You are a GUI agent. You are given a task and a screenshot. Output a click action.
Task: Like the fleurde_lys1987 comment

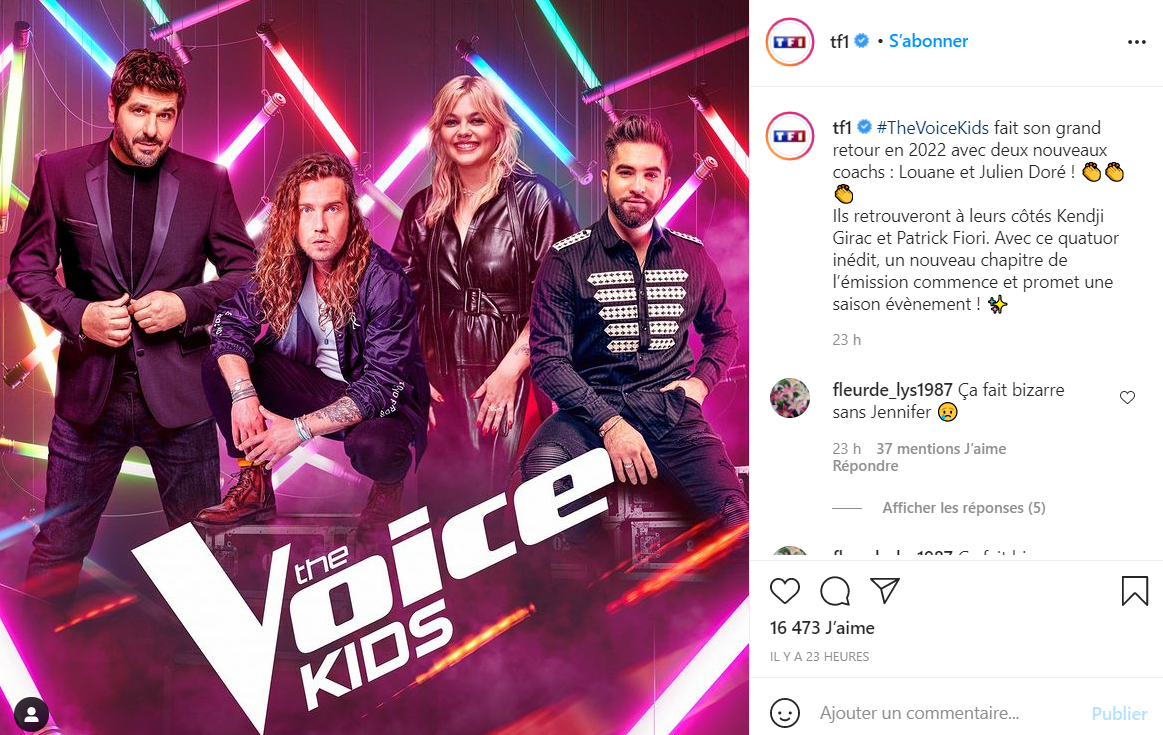1127,398
